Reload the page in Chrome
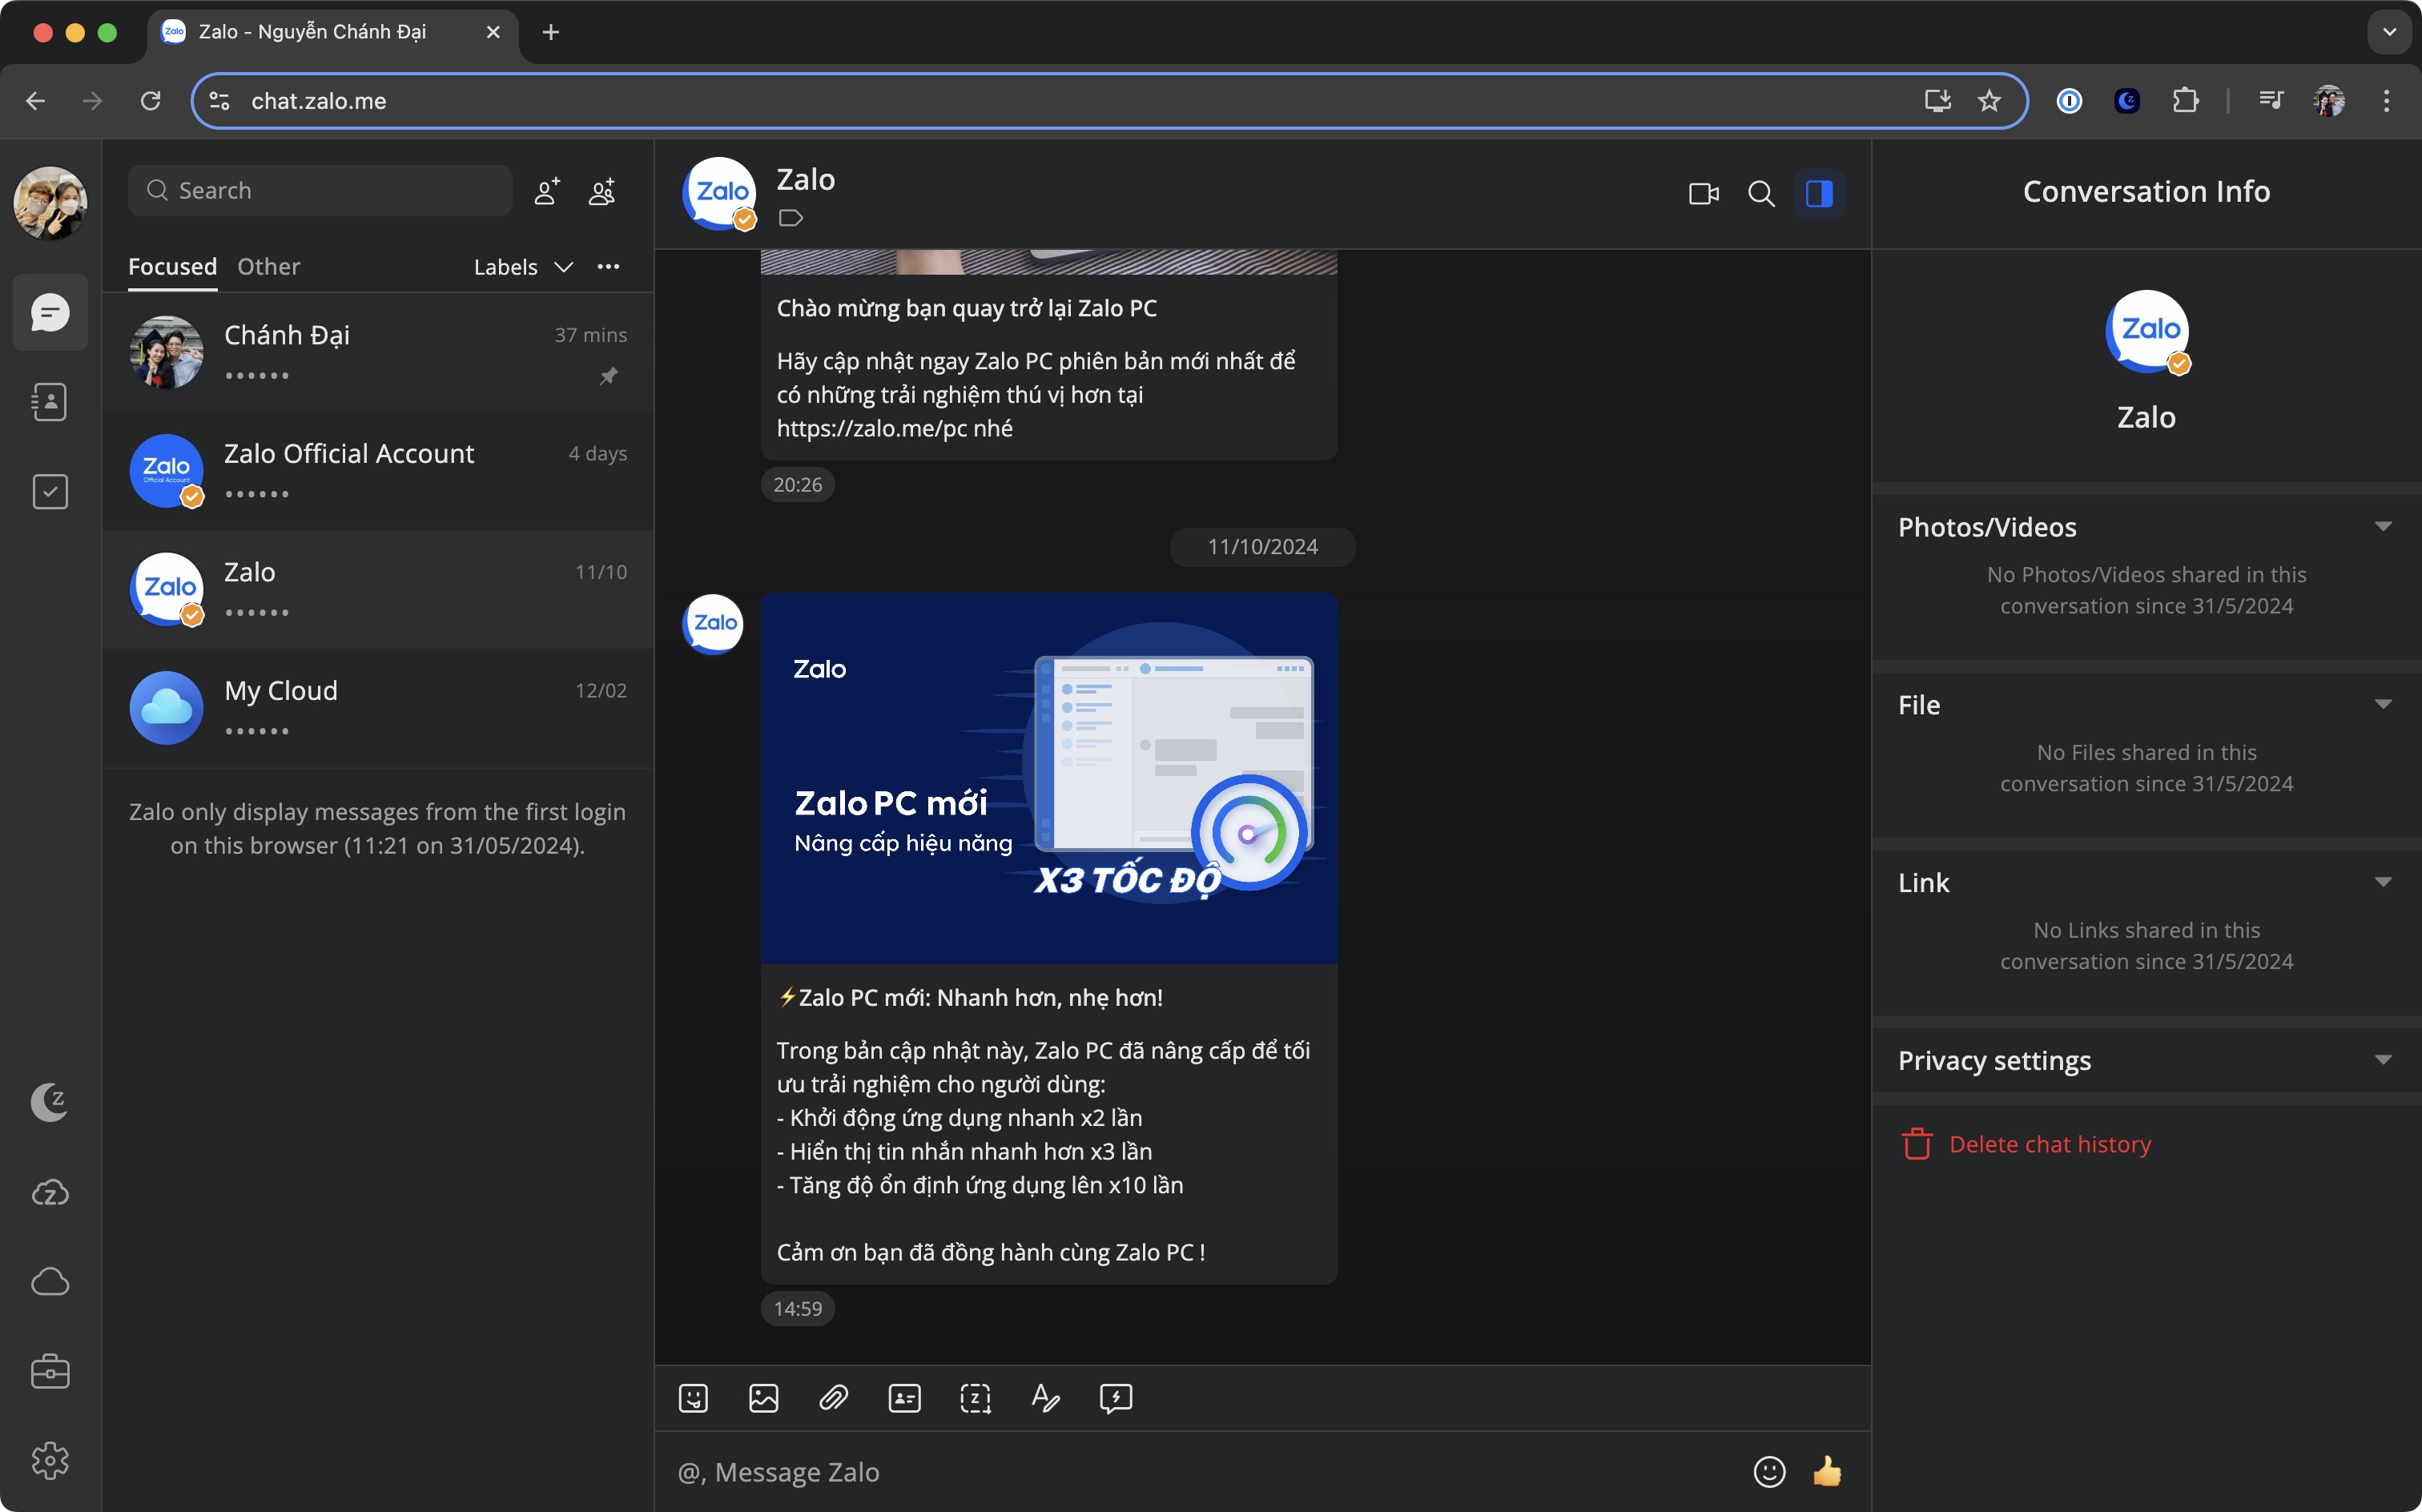 pyautogui.click(x=150, y=101)
